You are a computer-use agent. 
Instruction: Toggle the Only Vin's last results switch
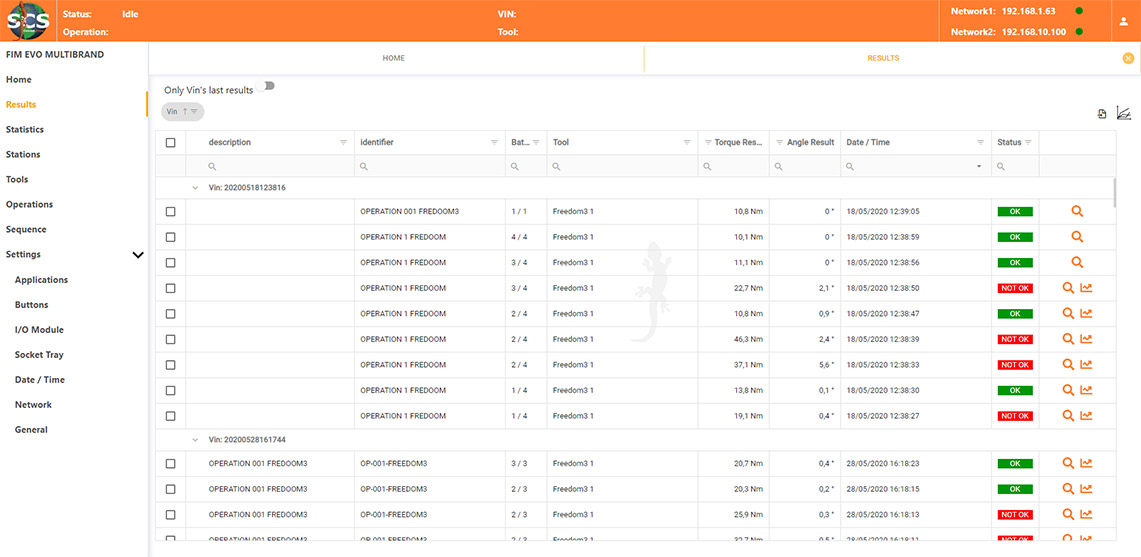coord(266,87)
